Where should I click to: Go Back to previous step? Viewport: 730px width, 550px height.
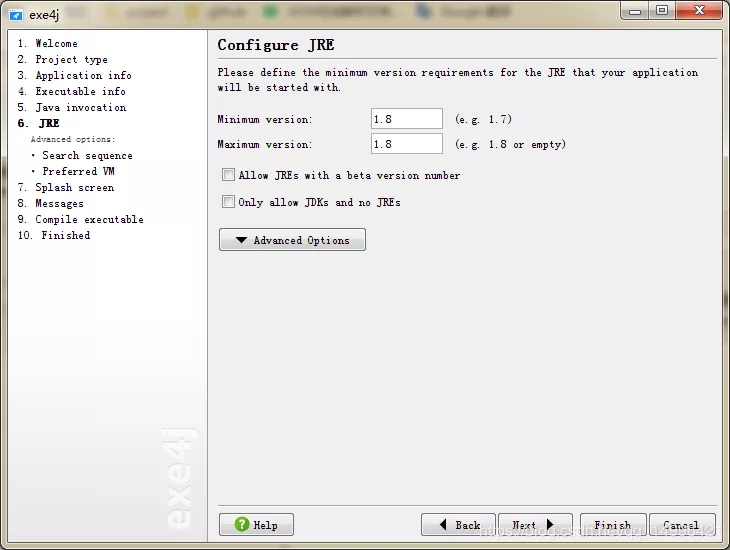pos(459,525)
